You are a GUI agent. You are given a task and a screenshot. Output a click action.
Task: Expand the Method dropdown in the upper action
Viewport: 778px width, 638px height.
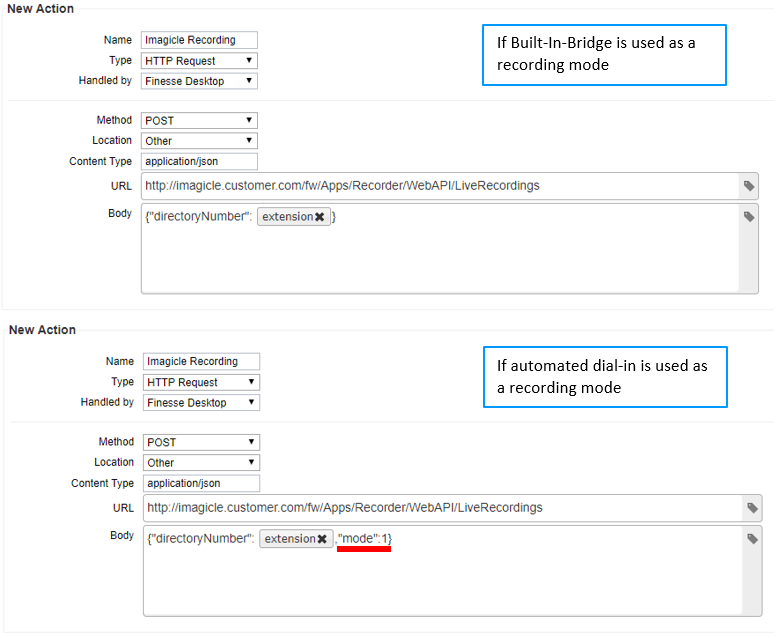coord(199,121)
